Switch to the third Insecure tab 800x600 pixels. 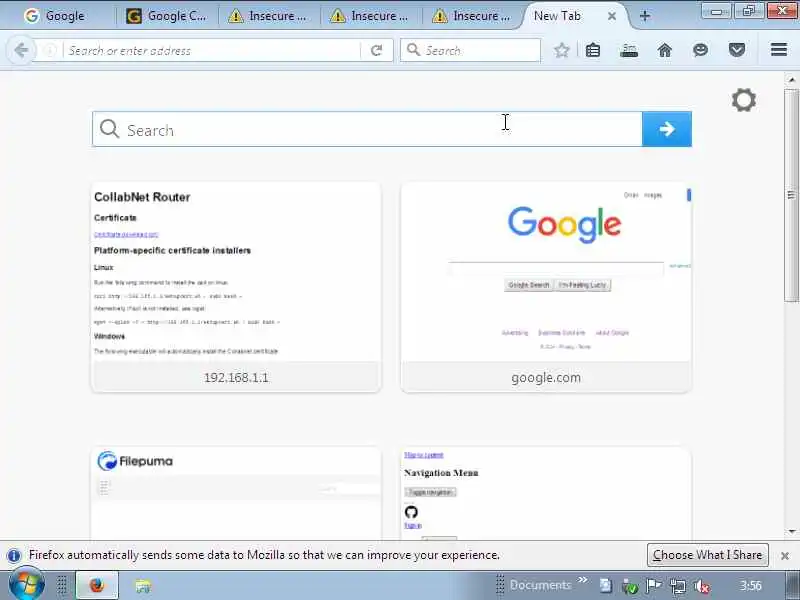coord(473,16)
